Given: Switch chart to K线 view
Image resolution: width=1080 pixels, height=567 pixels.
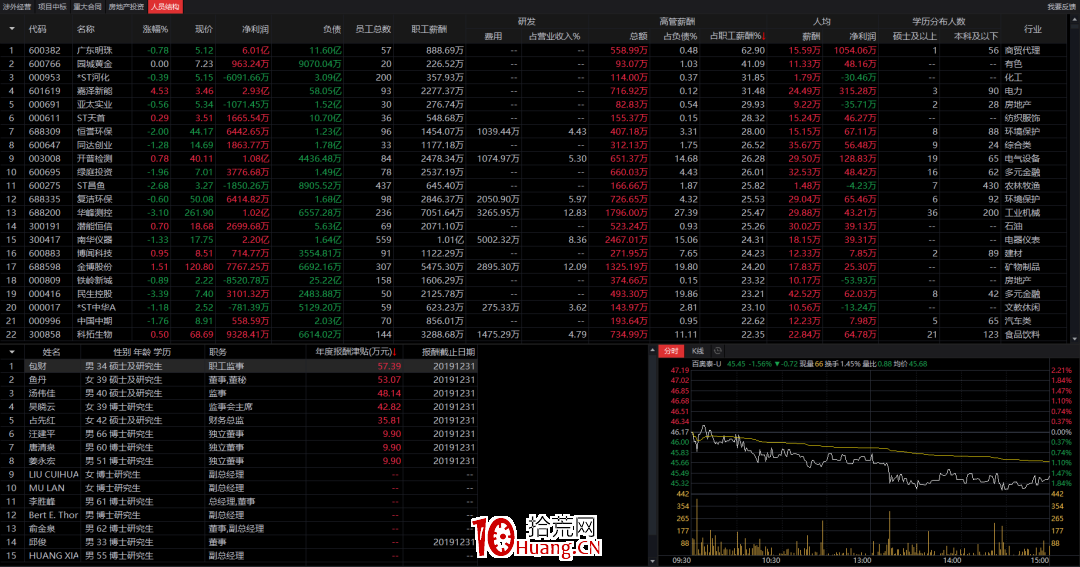Looking at the screenshot, I should (x=698, y=351).
